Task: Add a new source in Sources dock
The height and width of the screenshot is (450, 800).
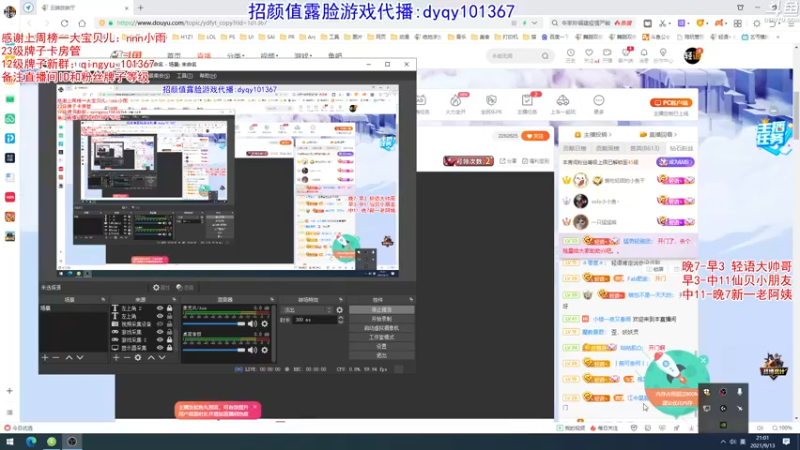Action: point(116,358)
